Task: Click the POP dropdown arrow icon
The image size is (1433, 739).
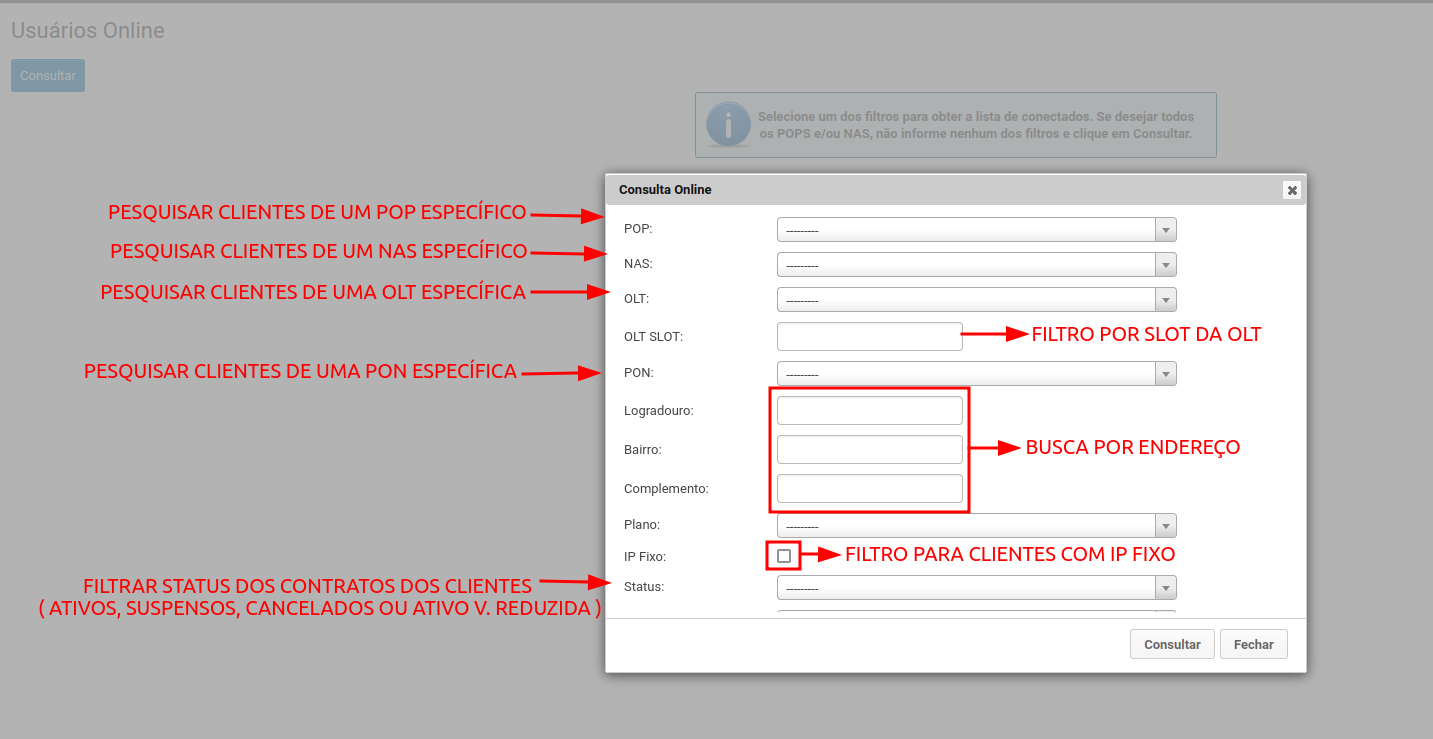Action: pyautogui.click(x=1165, y=230)
